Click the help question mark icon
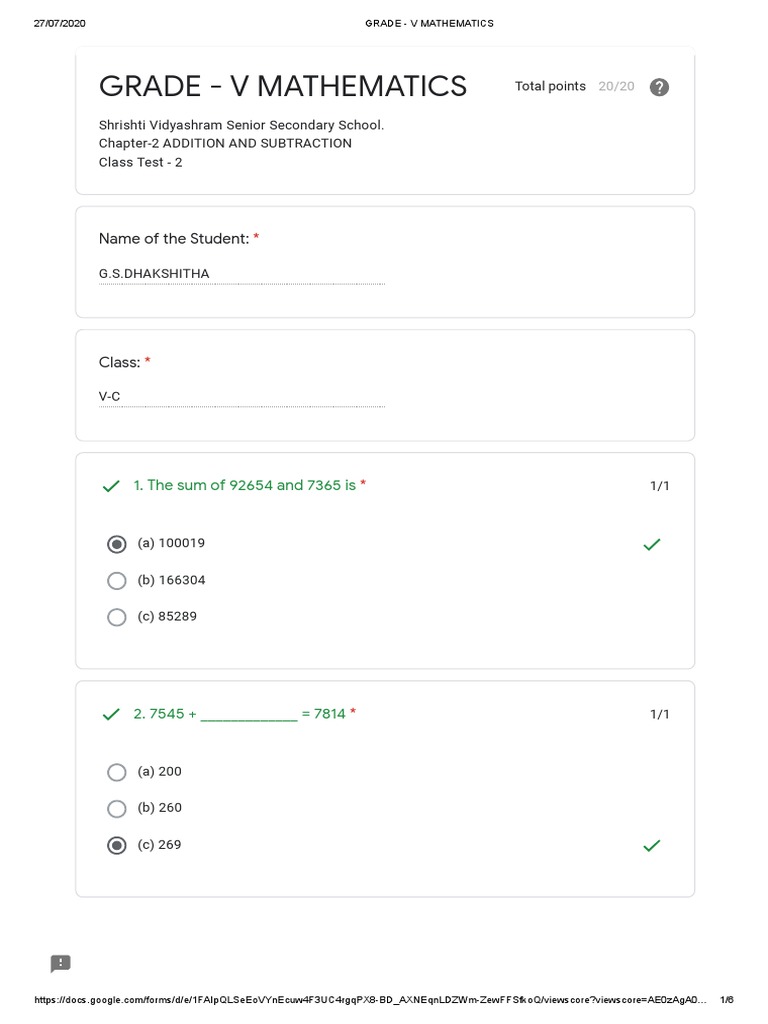 pos(659,87)
